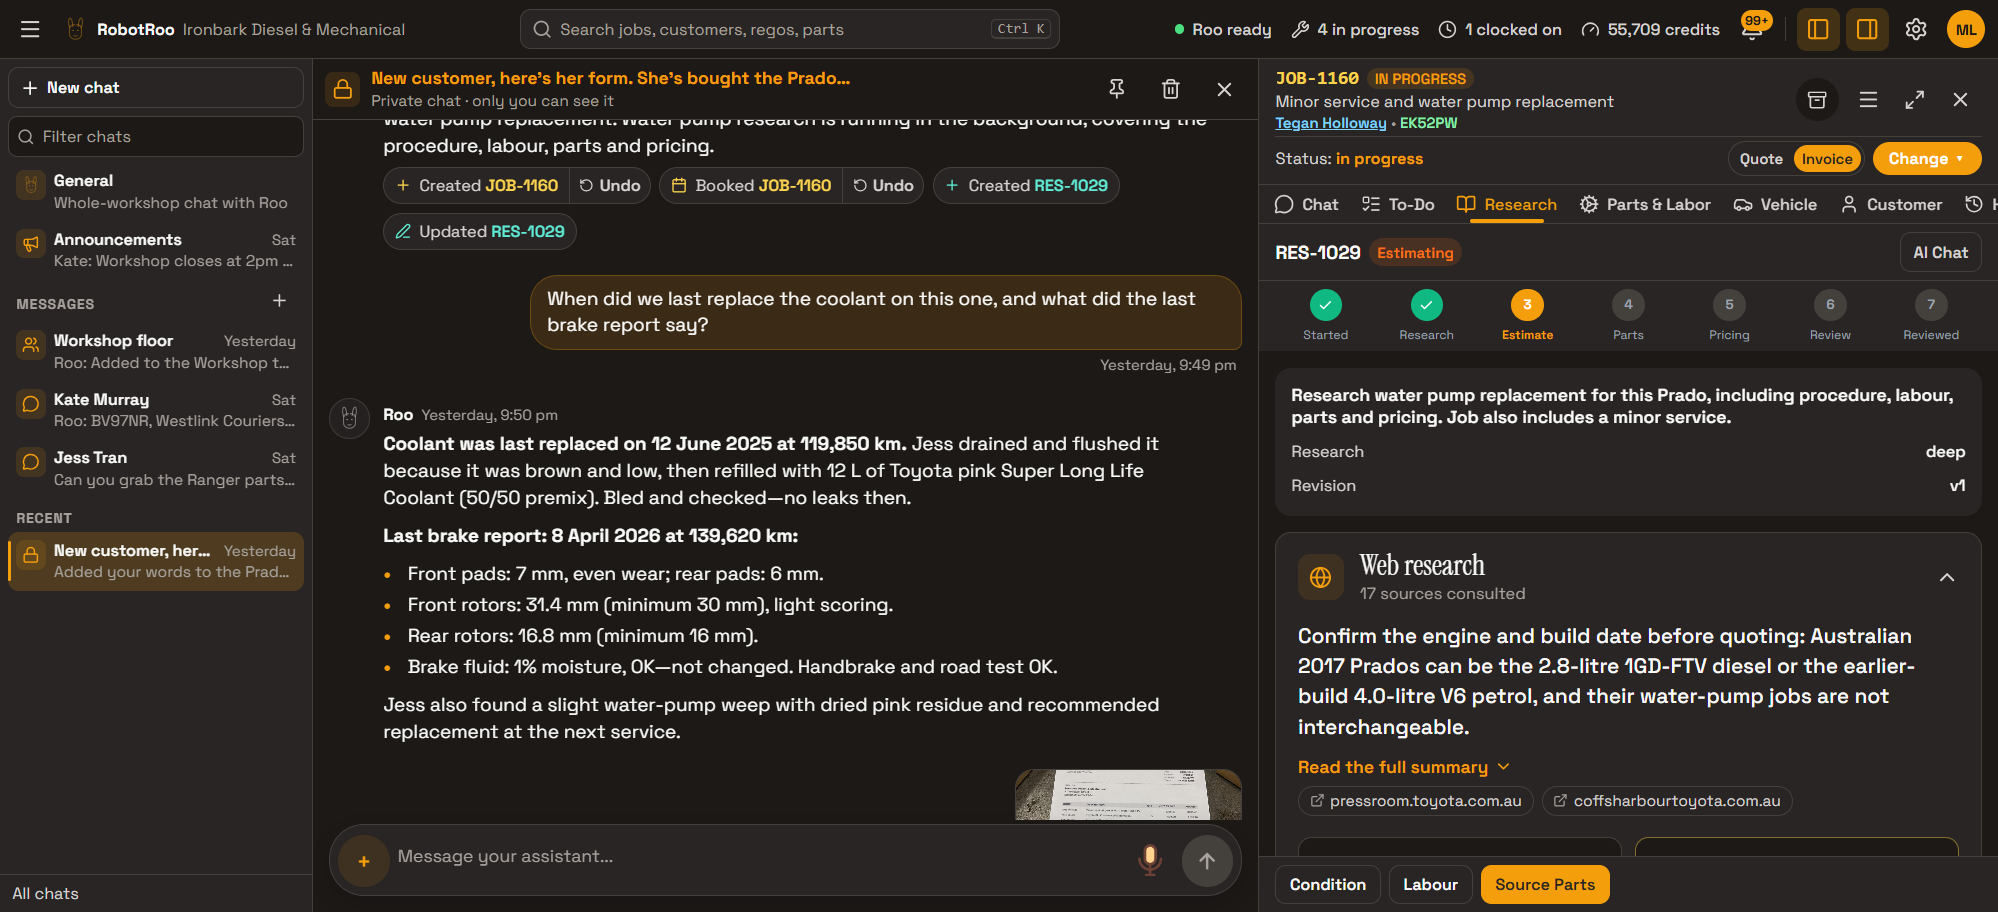Switch to Invoice mode
The height and width of the screenshot is (912, 1998).
(x=1827, y=159)
